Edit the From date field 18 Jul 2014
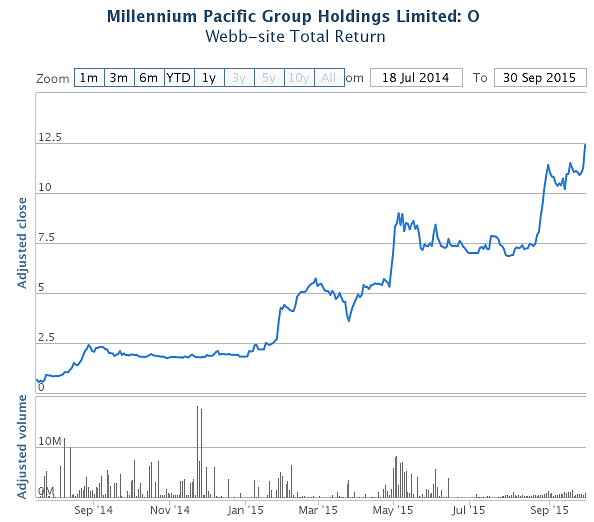Viewport: 594px width, 522px height. click(416, 78)
